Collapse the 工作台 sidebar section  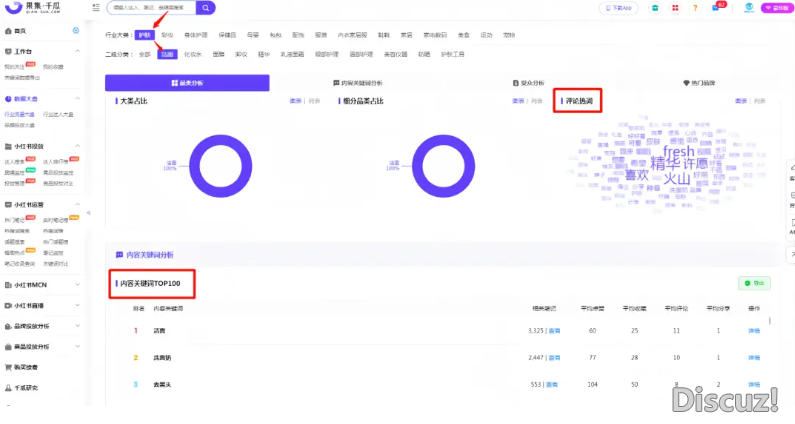pyautogui.click(x=78, y=51)
